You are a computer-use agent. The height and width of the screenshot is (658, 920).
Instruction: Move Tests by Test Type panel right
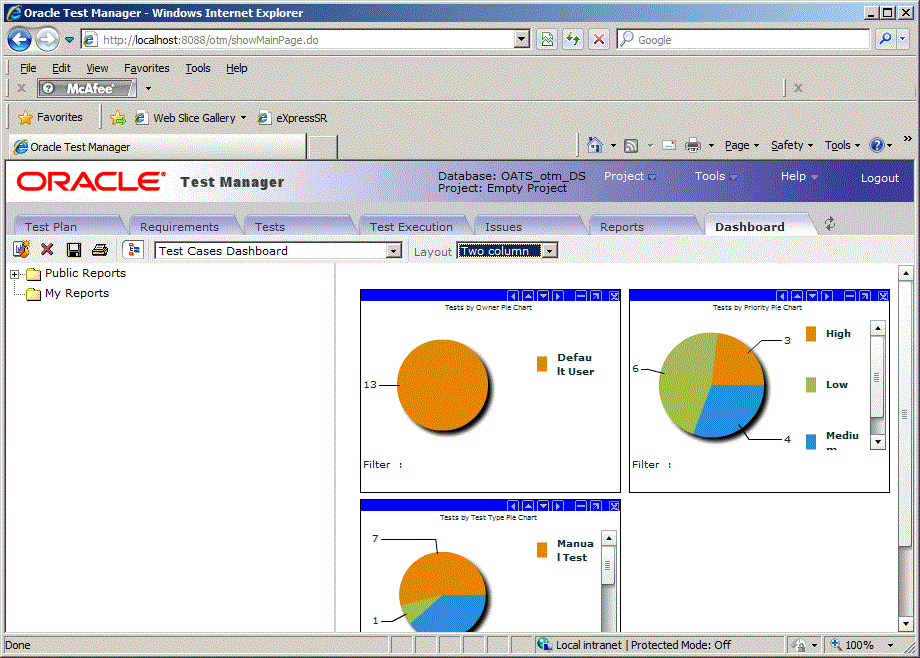click(x=558, y=506)
